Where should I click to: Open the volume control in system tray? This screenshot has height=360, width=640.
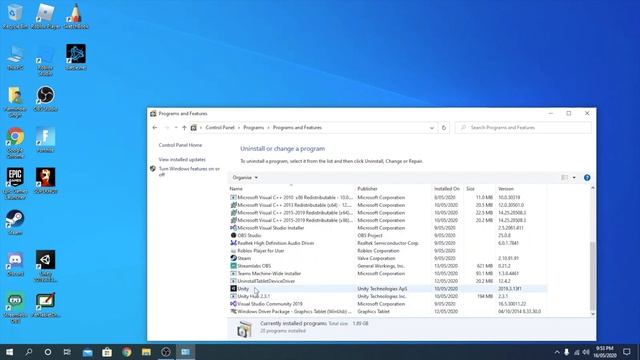pyautogui.click(x=586, y=352)
